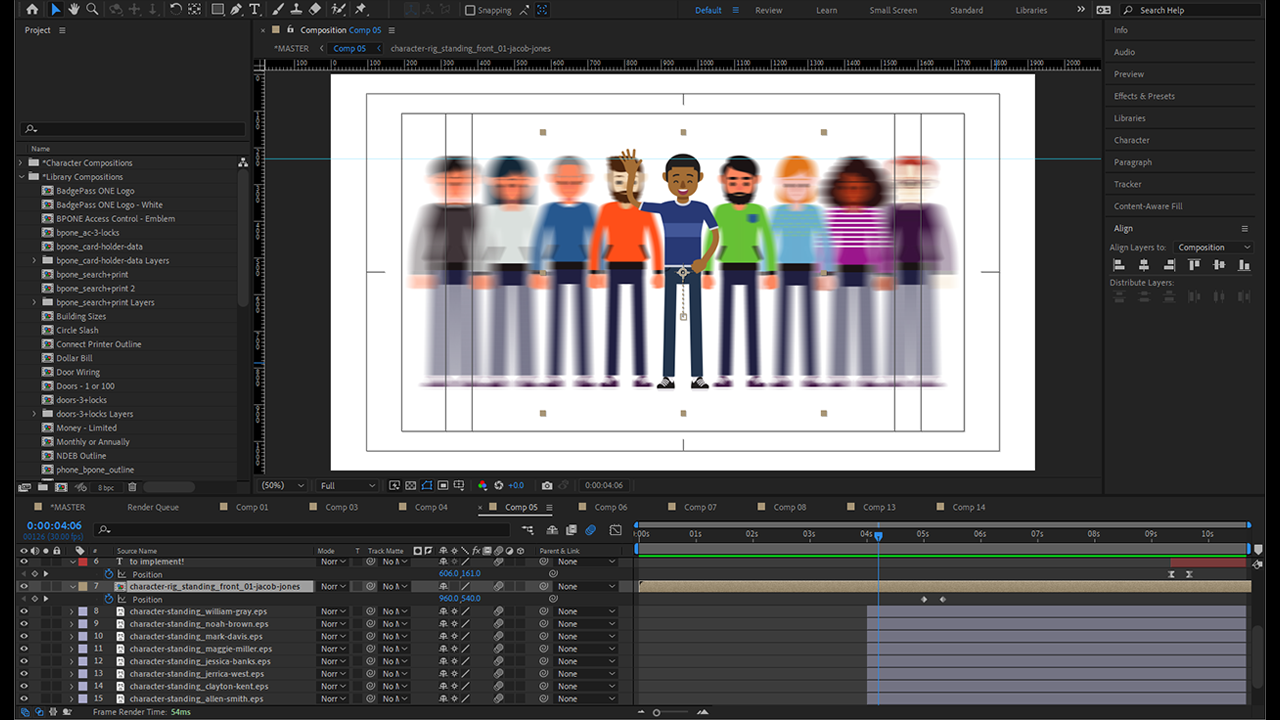
Task: Click the Search Help input field
Action: (x=1192, y=10)
